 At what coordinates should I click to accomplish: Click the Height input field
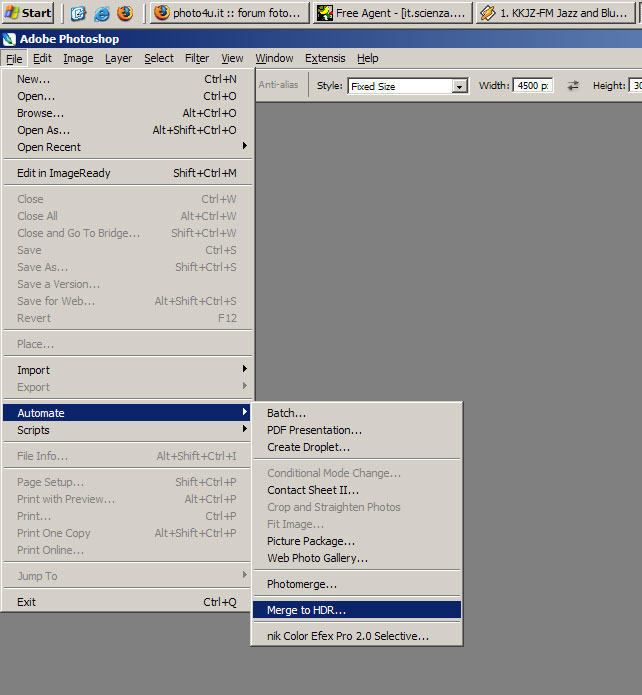click(636, 86)
